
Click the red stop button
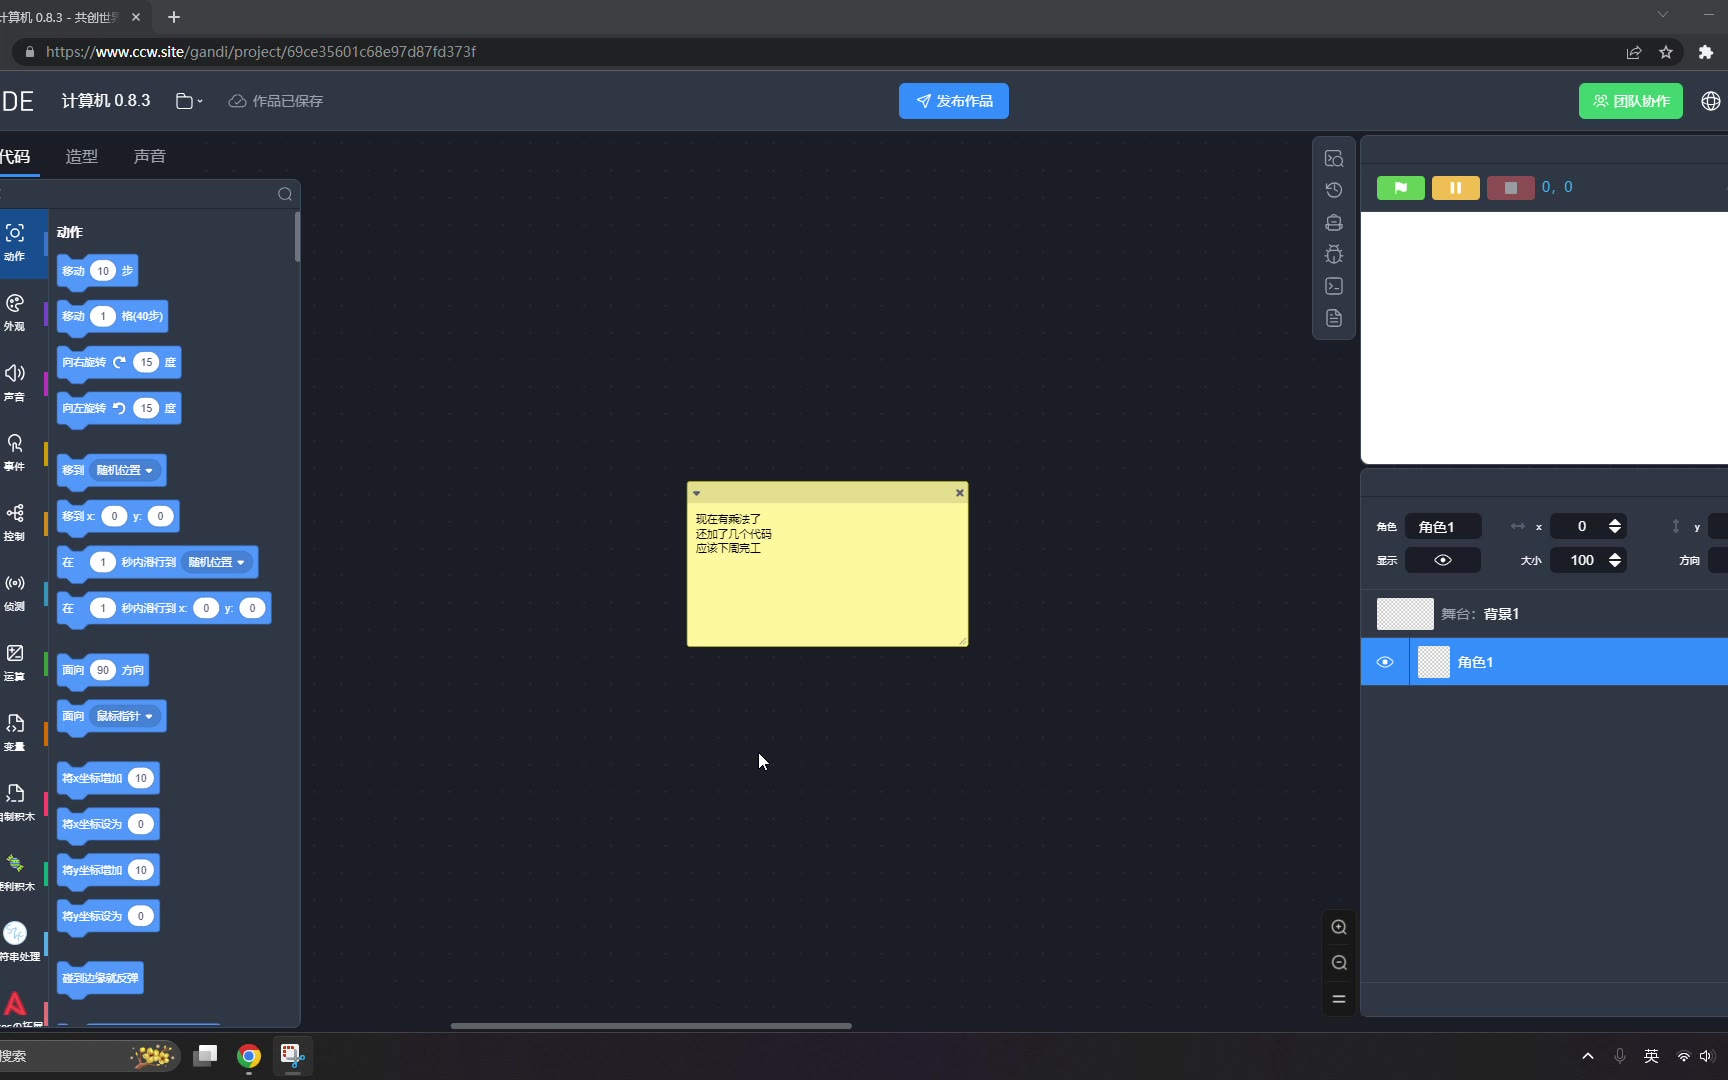[1510, 188]
